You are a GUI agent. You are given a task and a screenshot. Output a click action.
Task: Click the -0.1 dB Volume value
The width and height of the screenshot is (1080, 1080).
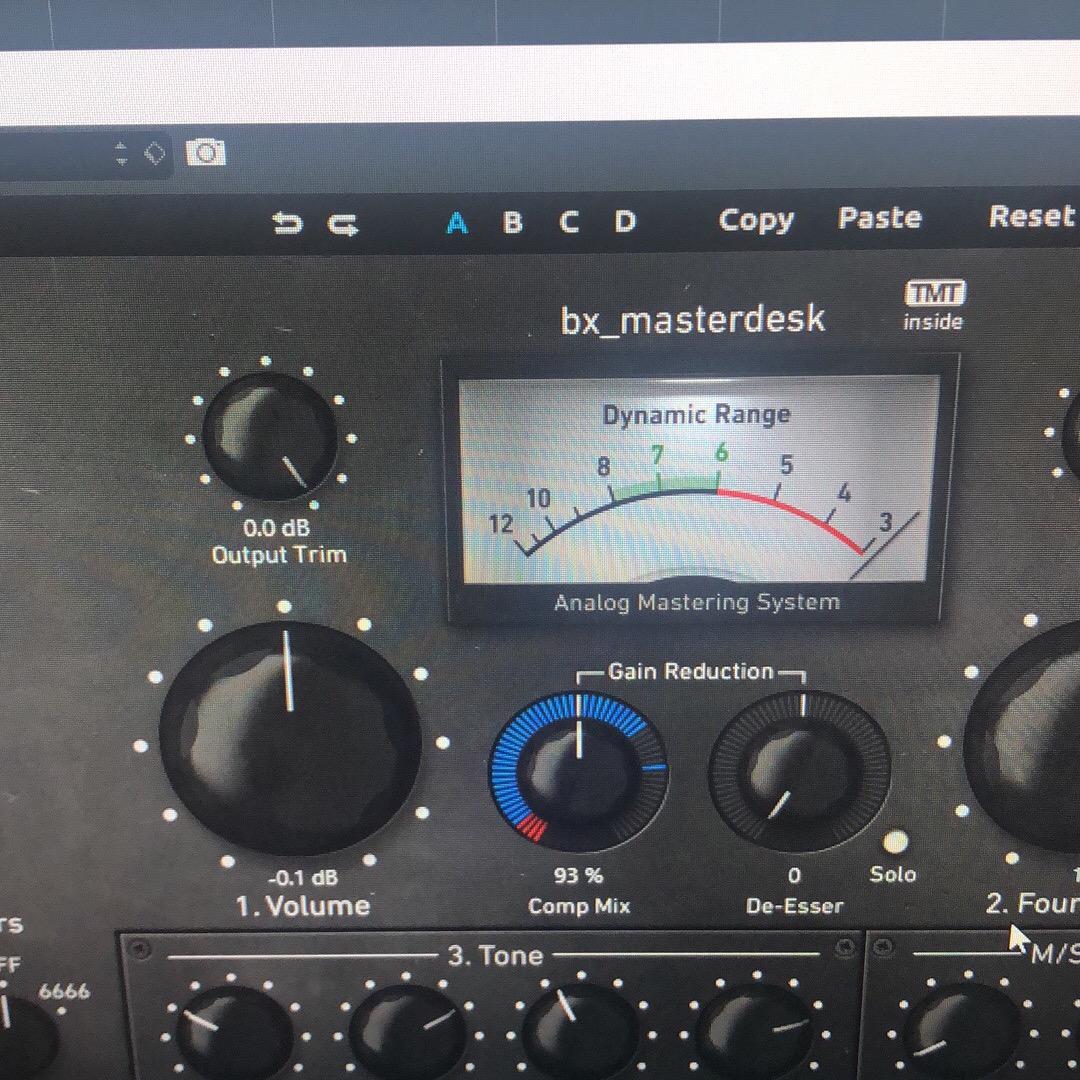303,878
